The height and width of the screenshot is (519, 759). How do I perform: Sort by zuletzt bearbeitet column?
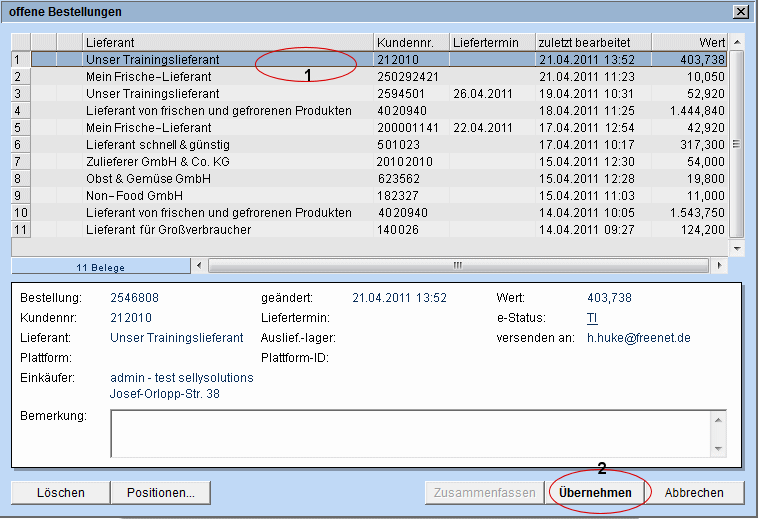click(x=592, y=42)
